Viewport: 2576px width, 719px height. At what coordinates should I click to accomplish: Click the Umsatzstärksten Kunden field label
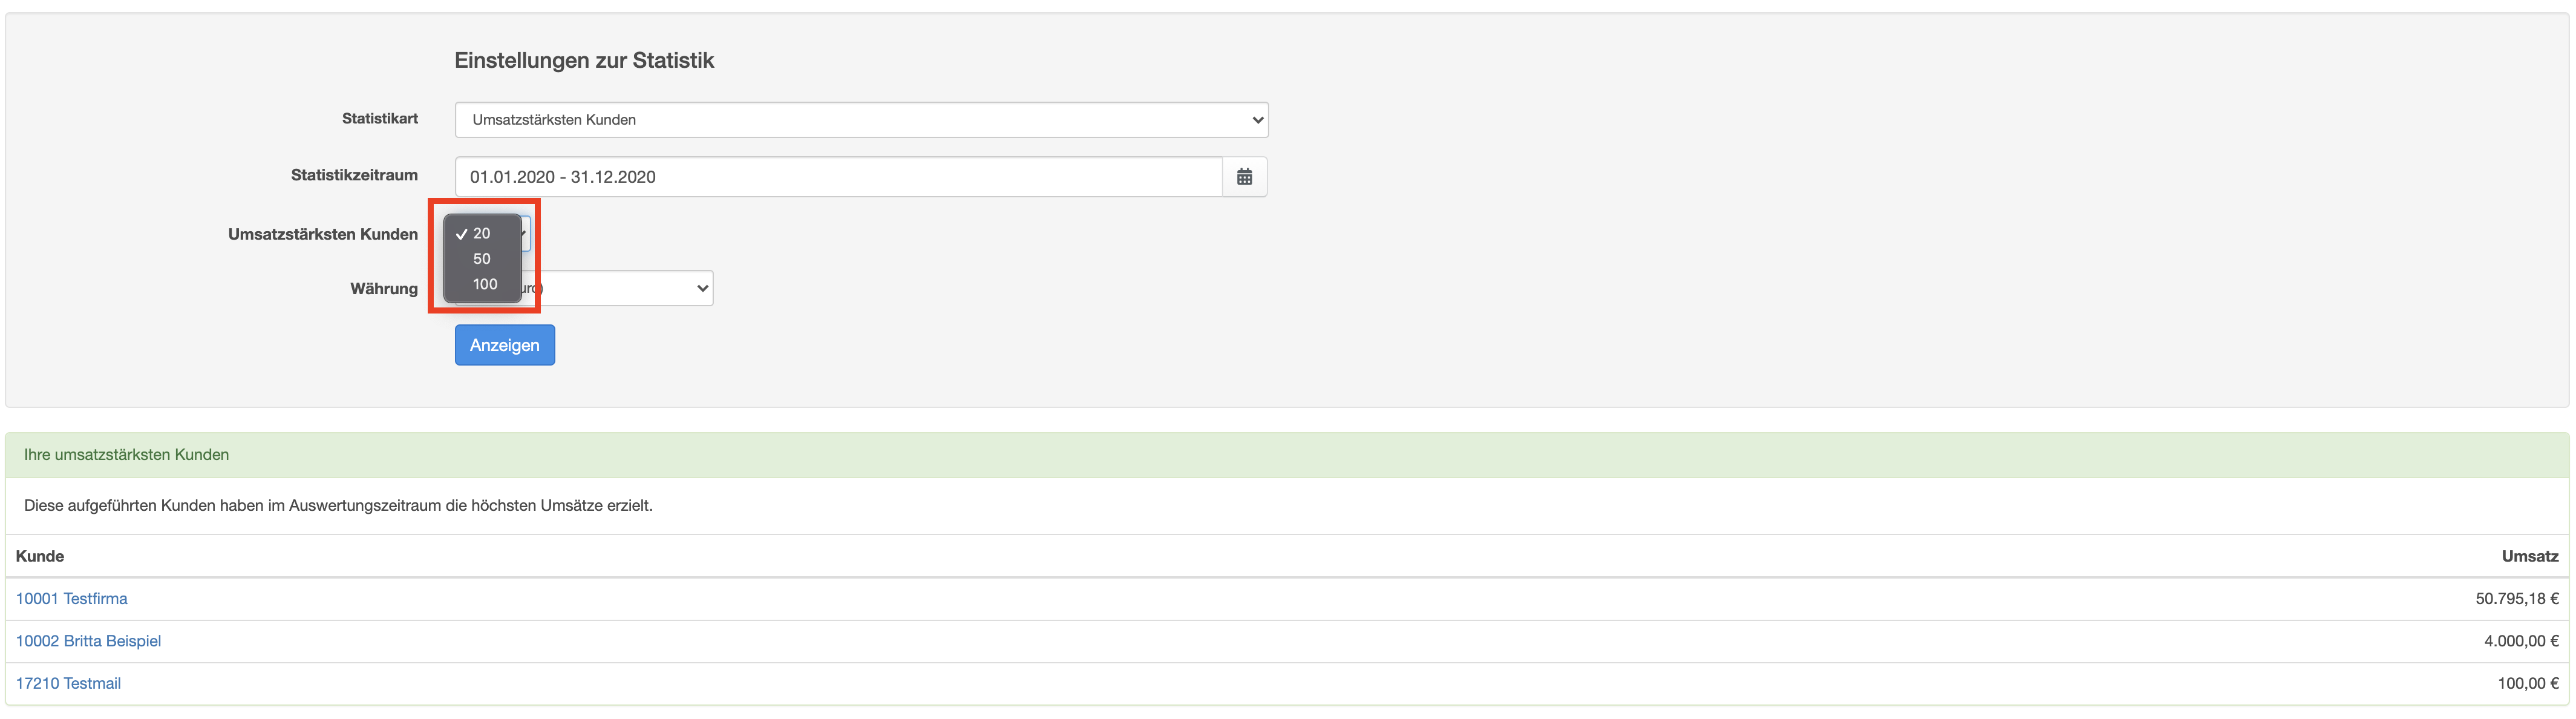[323, 234]
